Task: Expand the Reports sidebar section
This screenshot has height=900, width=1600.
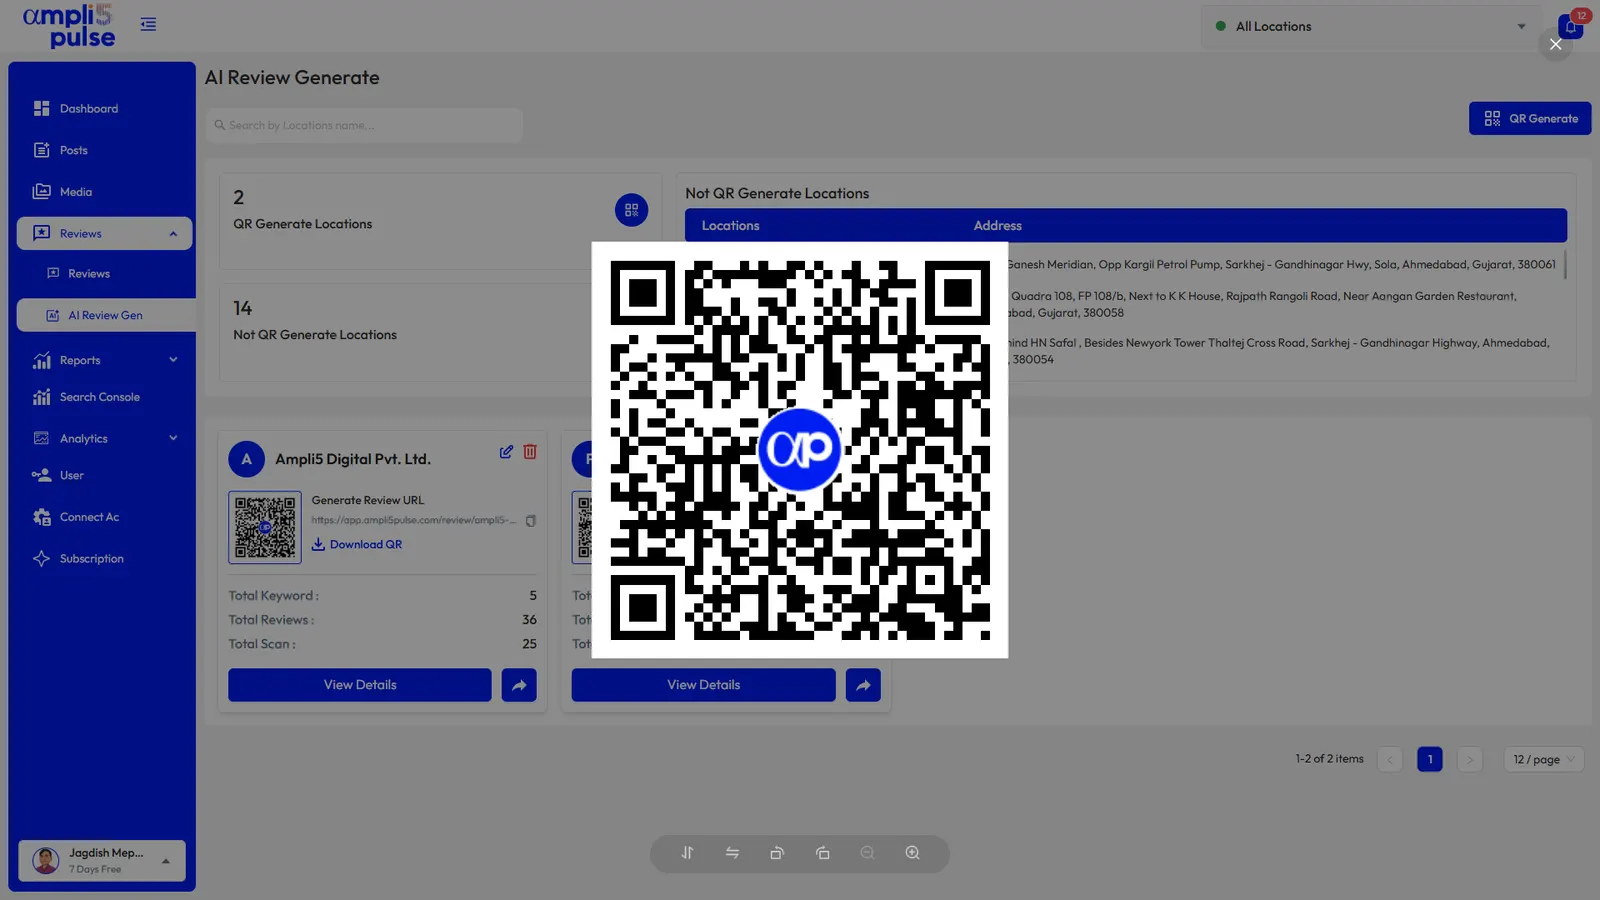Action: pos(104,360)
